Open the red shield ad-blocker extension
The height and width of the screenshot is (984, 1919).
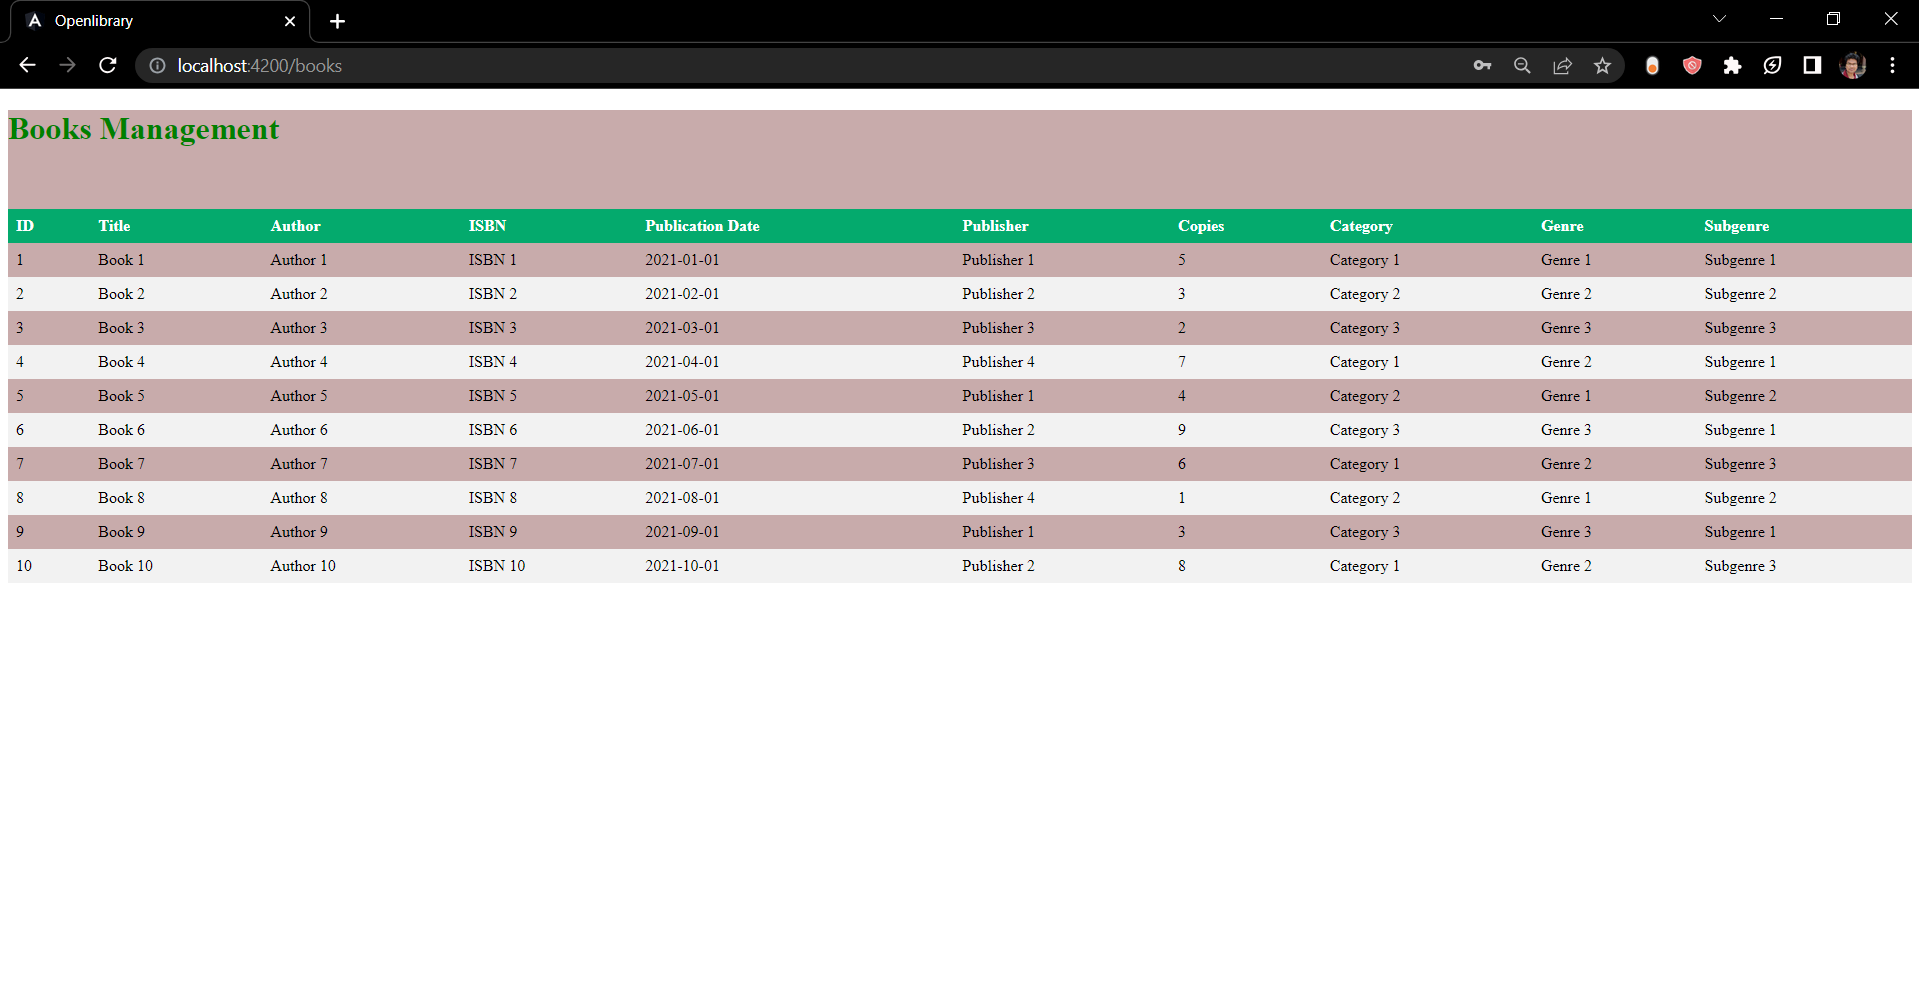(x=1692, y=65)
